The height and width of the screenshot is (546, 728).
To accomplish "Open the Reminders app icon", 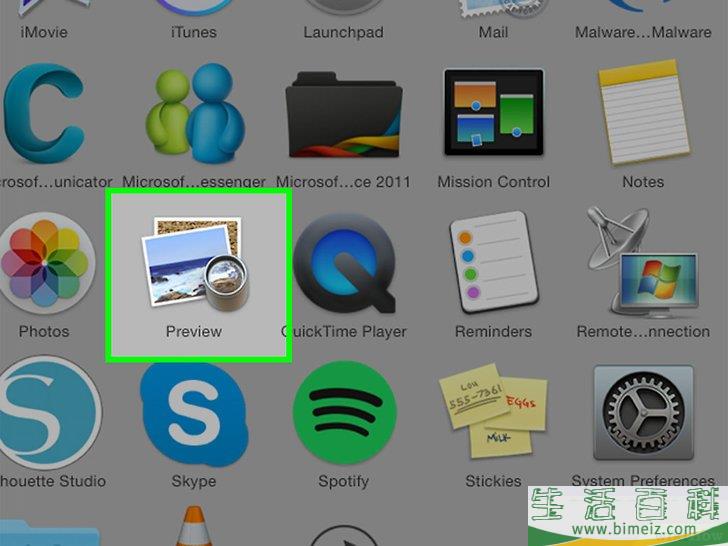I will [x=493, y=263].
